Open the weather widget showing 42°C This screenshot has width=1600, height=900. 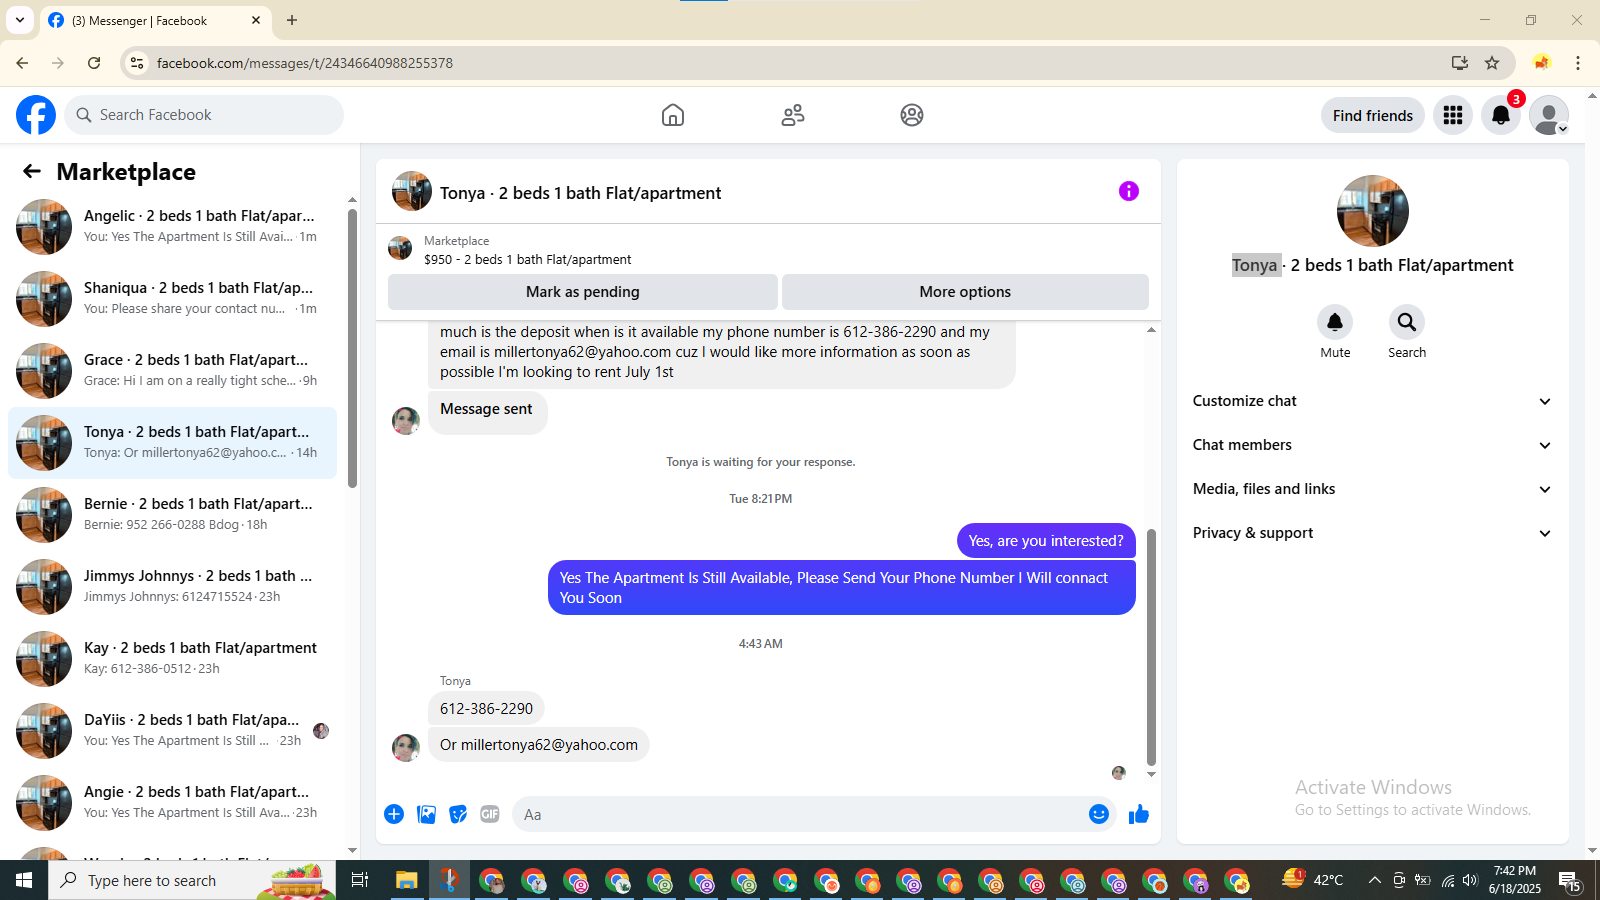(1313, 880)
